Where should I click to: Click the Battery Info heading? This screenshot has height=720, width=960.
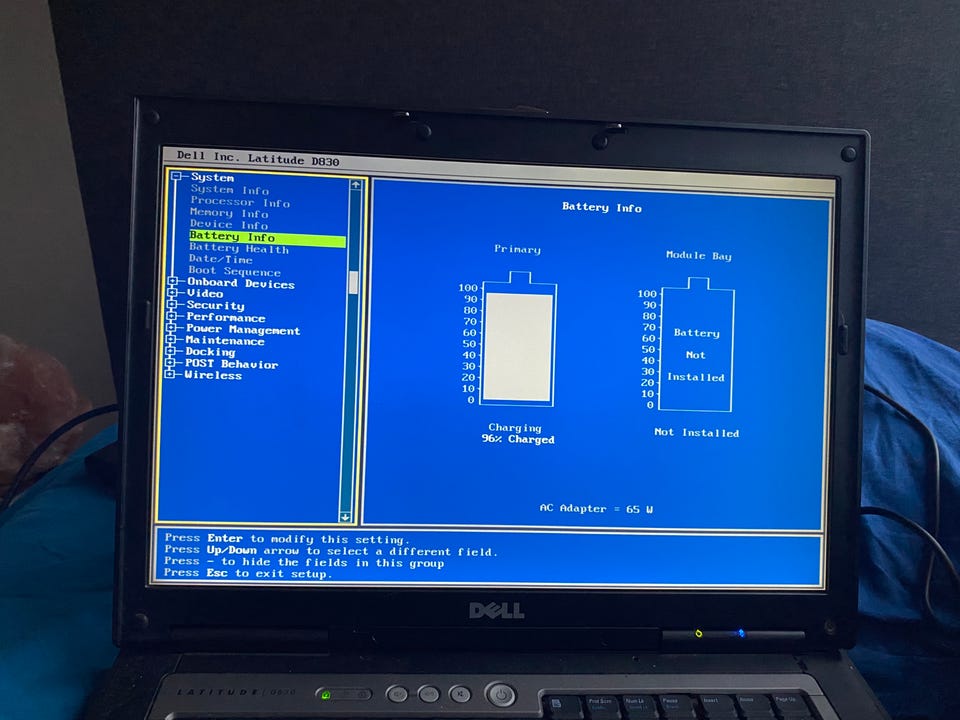coord(602,207)
